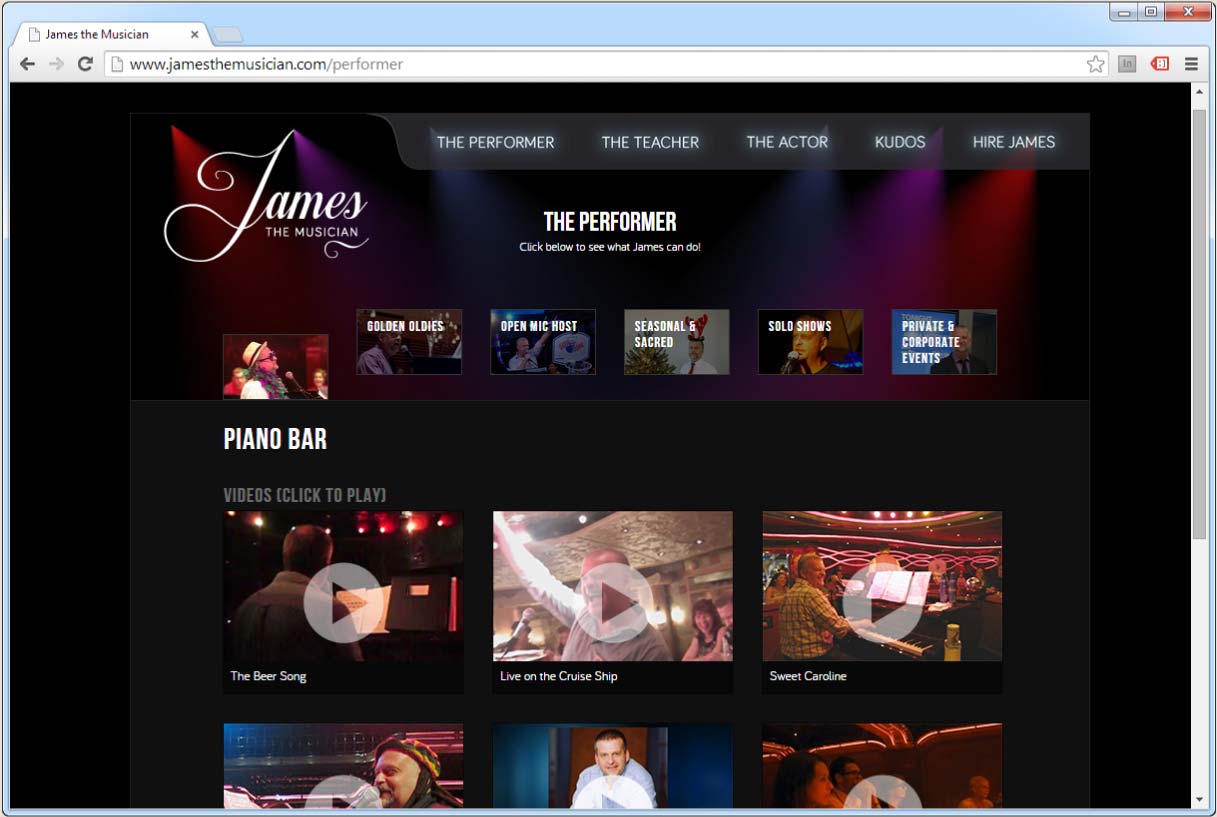Open the Seasonal & Sacred category
1217x817 pixels.
pyautogui.click(x=677, y=342)
